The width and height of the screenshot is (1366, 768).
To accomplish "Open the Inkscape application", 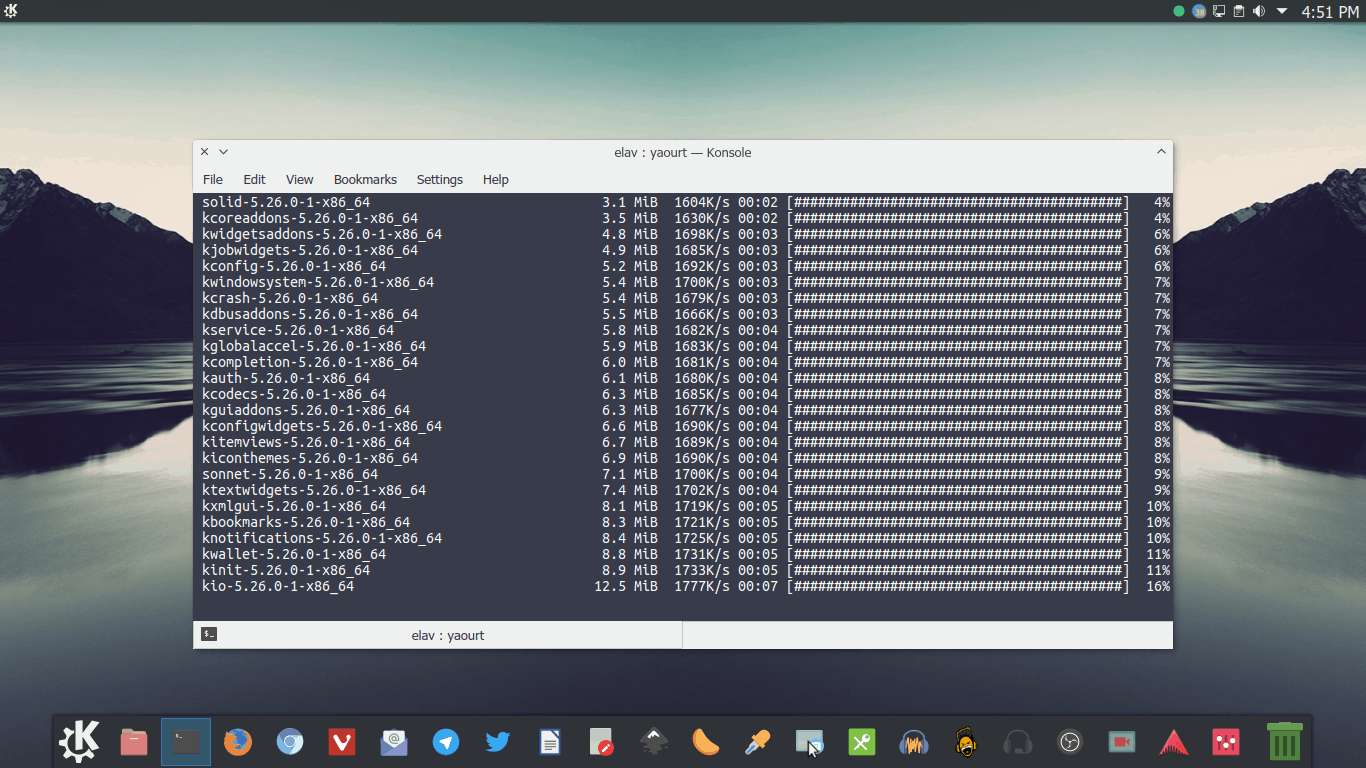I will click(x=653, y=742).
